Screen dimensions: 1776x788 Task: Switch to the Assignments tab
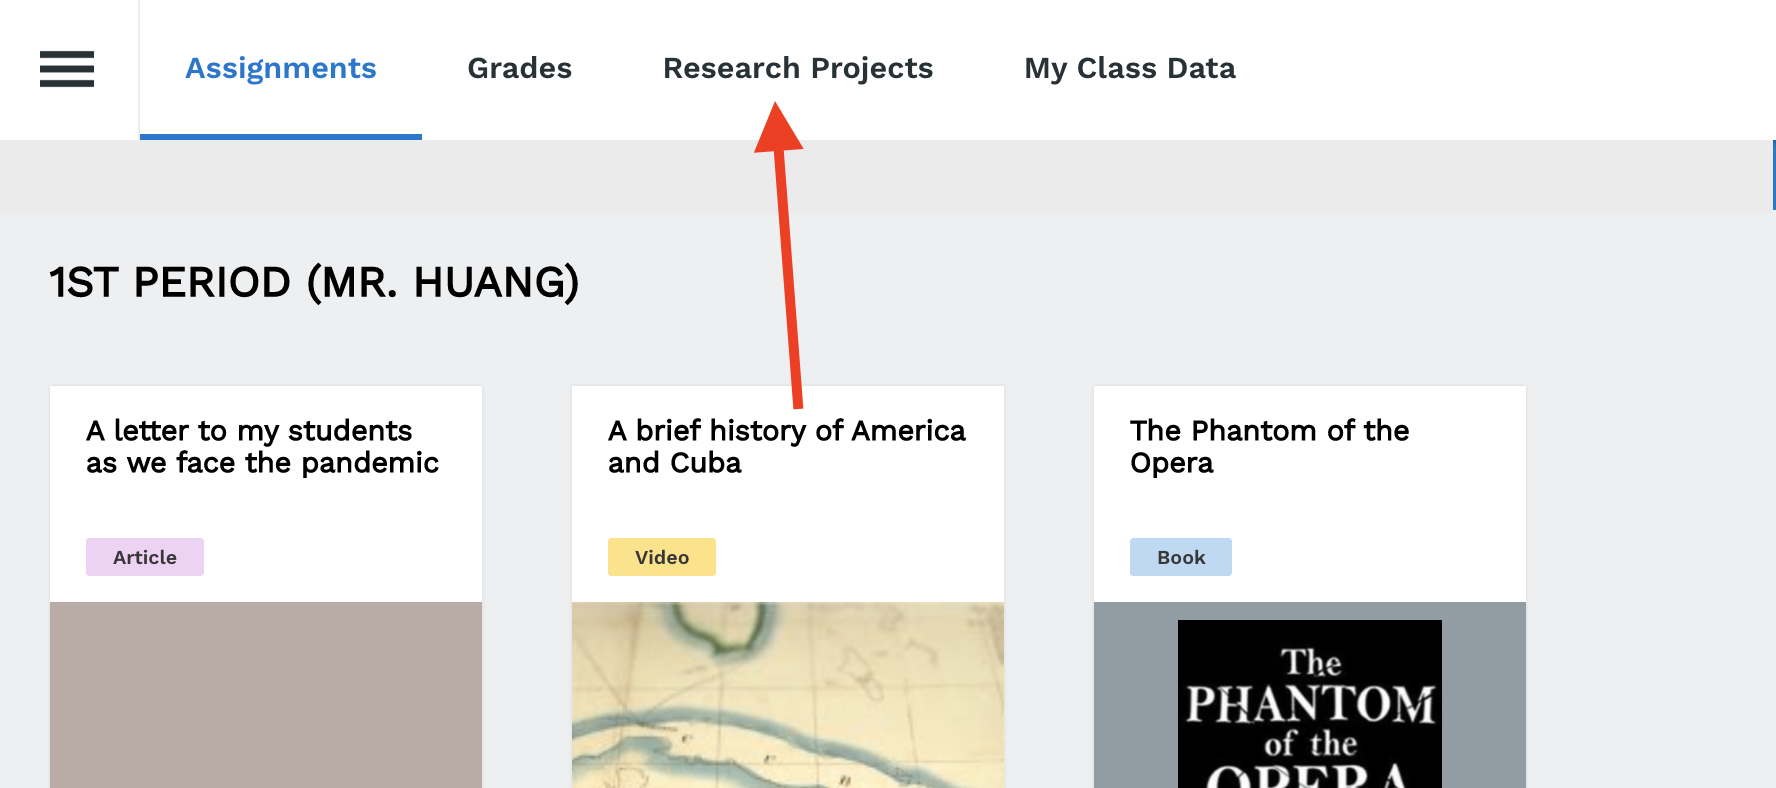pyautogui.click(x=281, y=68)
